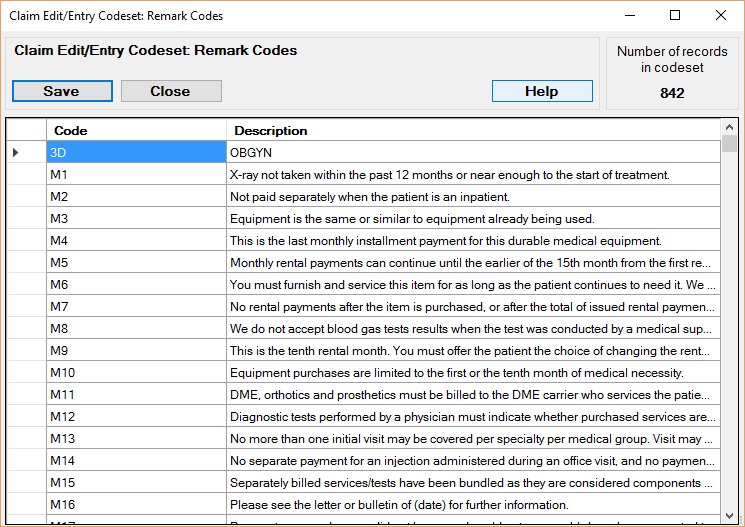Viewport: 745px width, 527px height.
Task: Open the Help button
Action: 542,91
